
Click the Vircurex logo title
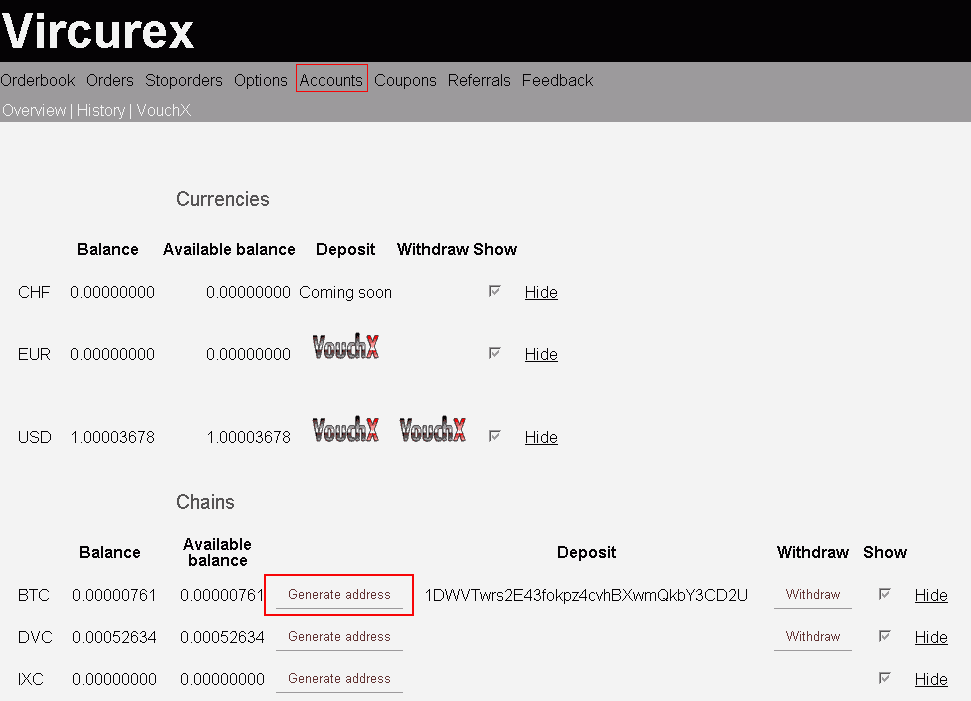[x=98, y=31]
